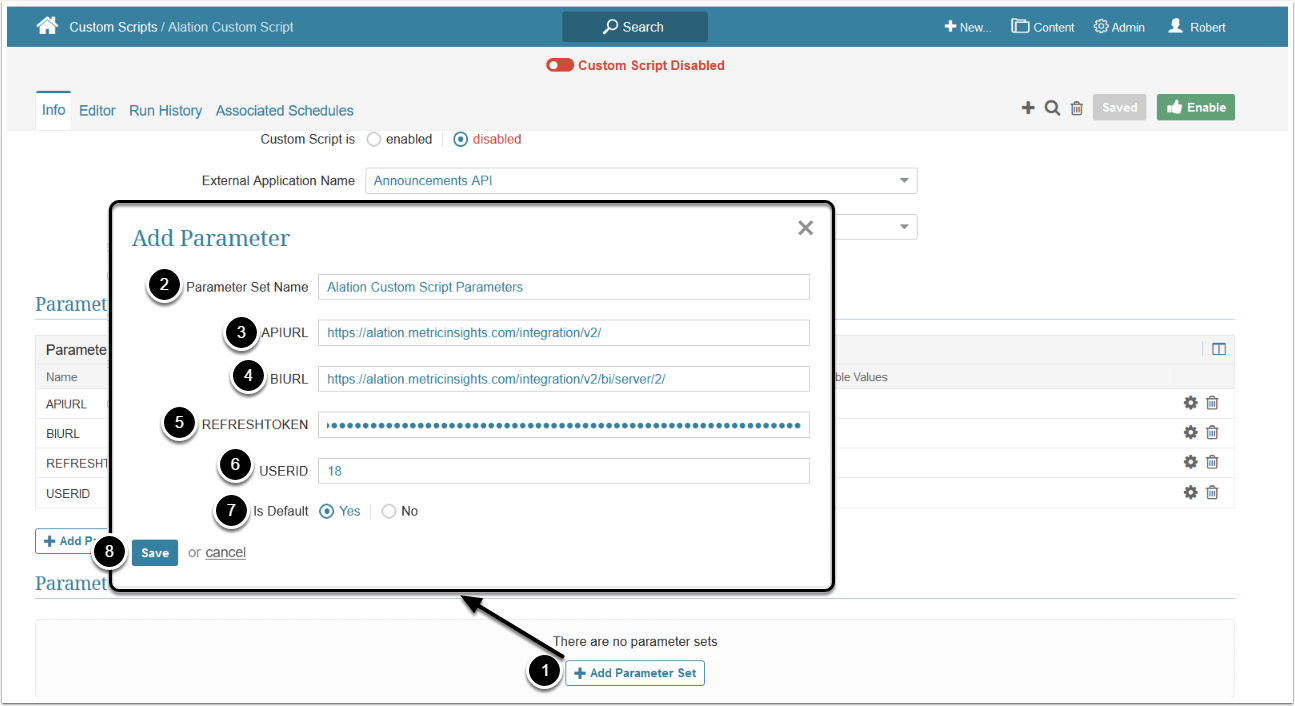The width and height of the screenshot is (1295, 706).
Task: Click the plus add icon in toolbar
Action: pyautogui.click(x=1028, y=108)
